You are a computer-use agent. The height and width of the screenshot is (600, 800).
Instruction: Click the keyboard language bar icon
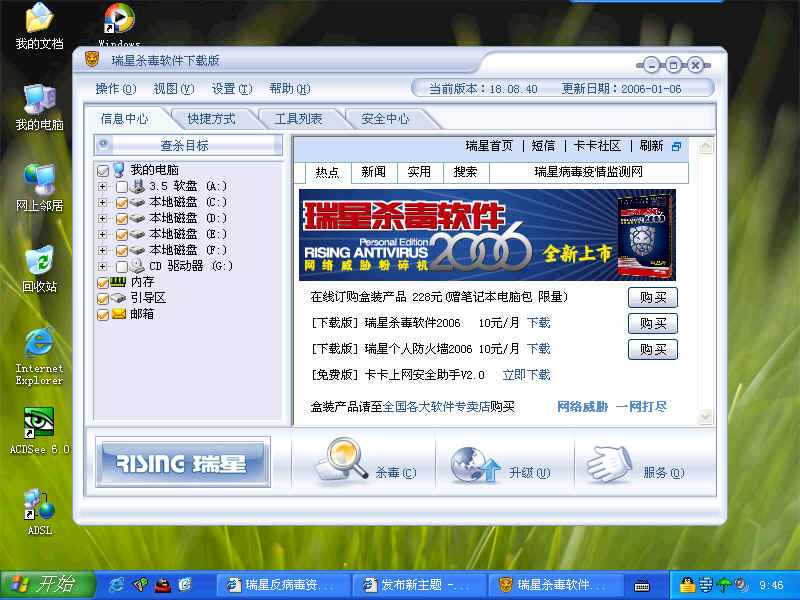(642, 586)
